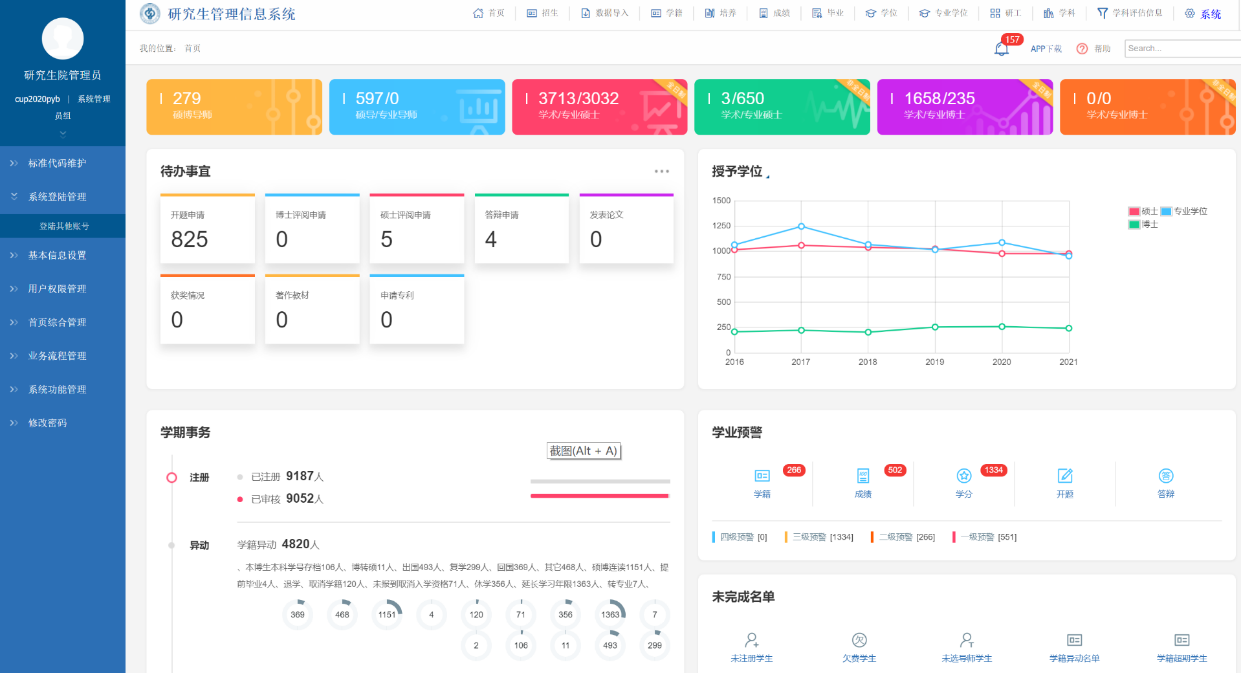The width and height of the screenshot is (1241, 673).
Task: Expand user profile chevron under 系统管理员组
Action: coord(62,132)
